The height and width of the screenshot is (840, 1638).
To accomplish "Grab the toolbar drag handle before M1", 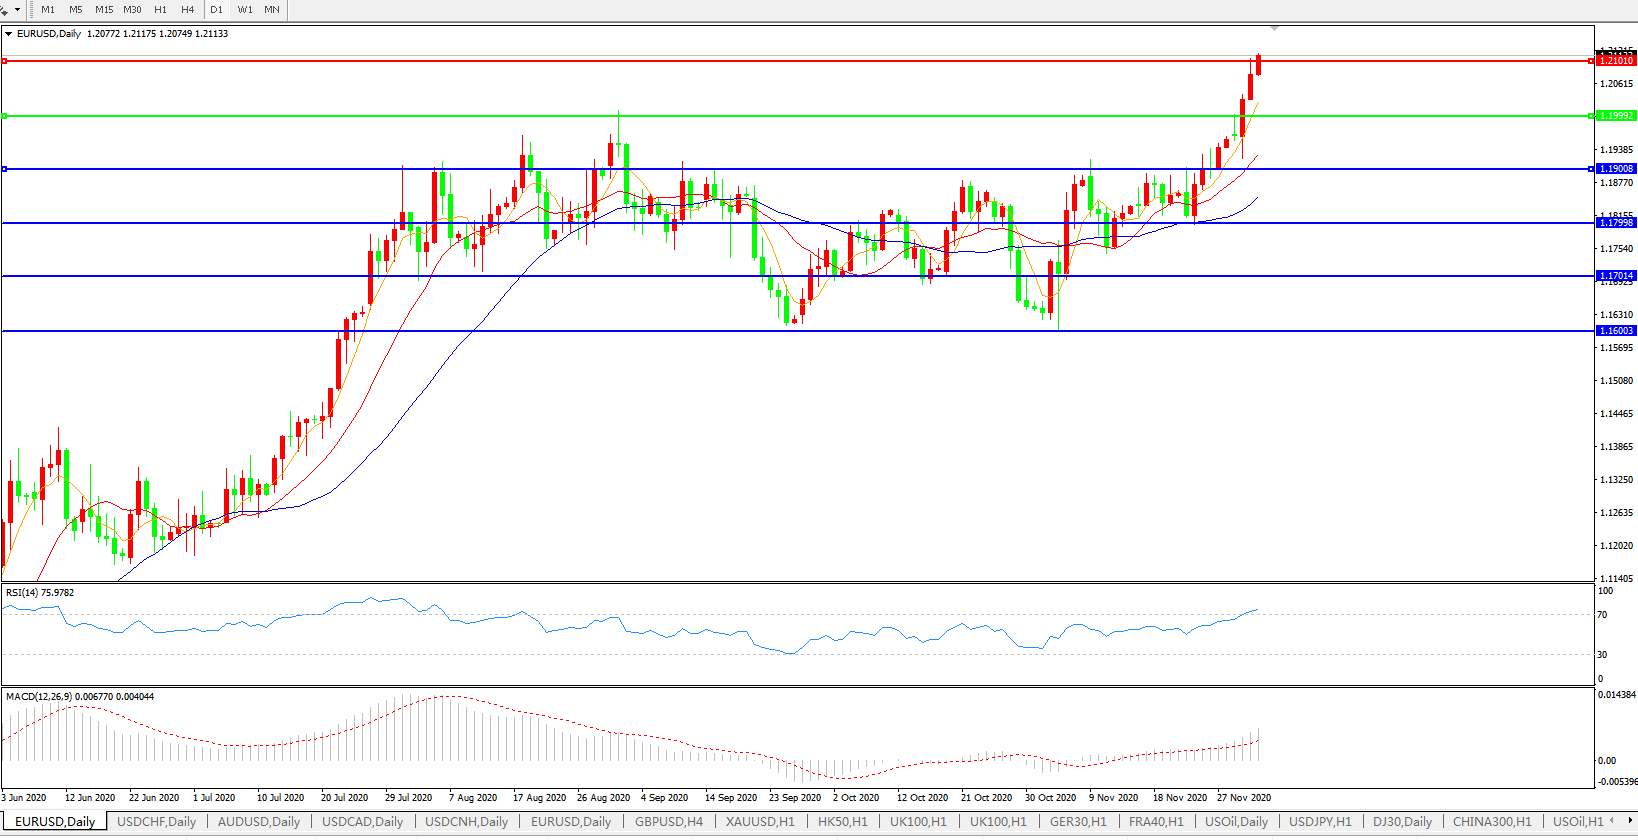I will [32, 10].
